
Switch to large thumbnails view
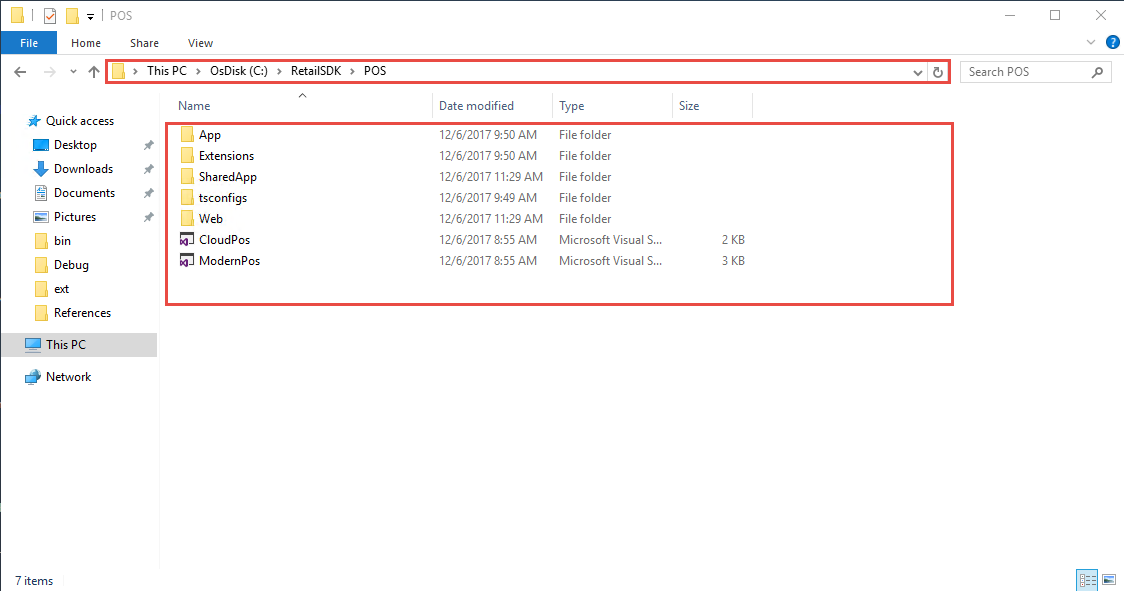pos(1110,579)
